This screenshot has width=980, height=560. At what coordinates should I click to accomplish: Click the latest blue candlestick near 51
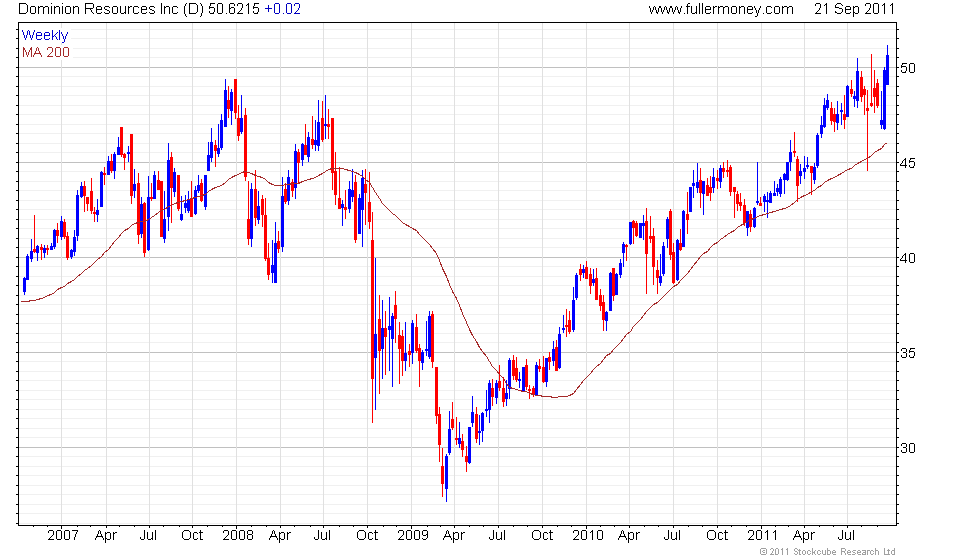click(x=887, y=69)
